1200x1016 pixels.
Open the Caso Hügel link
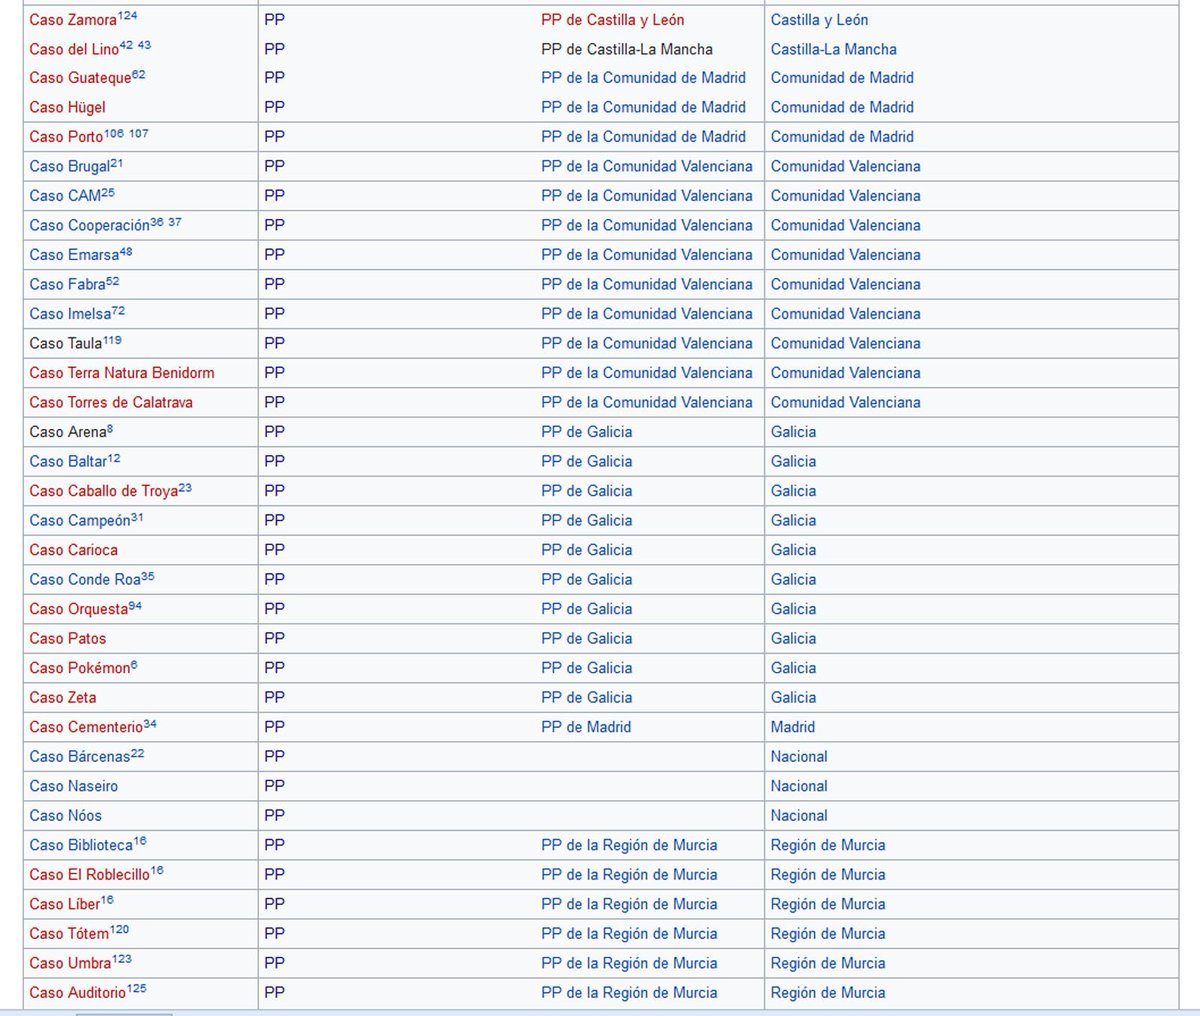coord(67,107)
